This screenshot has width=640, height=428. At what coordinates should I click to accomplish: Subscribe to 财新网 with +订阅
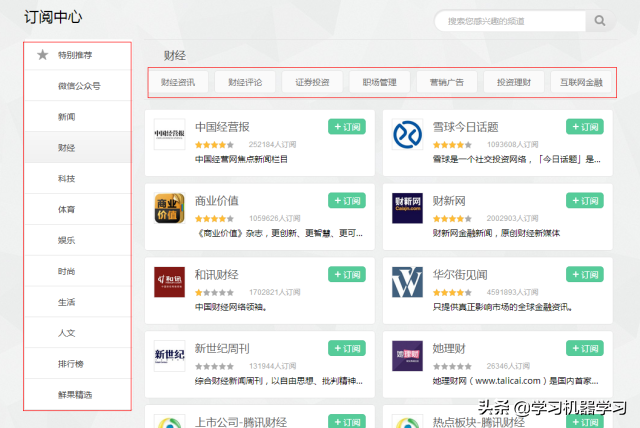click(x=585, y=201)
